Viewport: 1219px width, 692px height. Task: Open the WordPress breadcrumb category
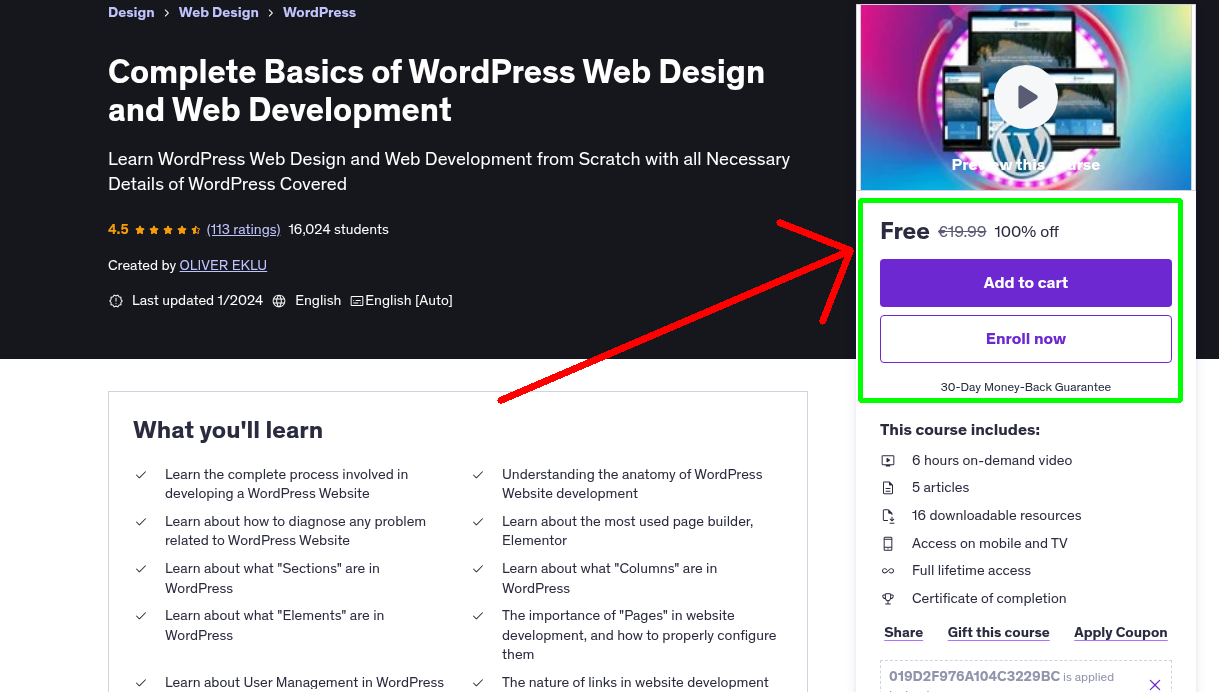coord(319,12)
